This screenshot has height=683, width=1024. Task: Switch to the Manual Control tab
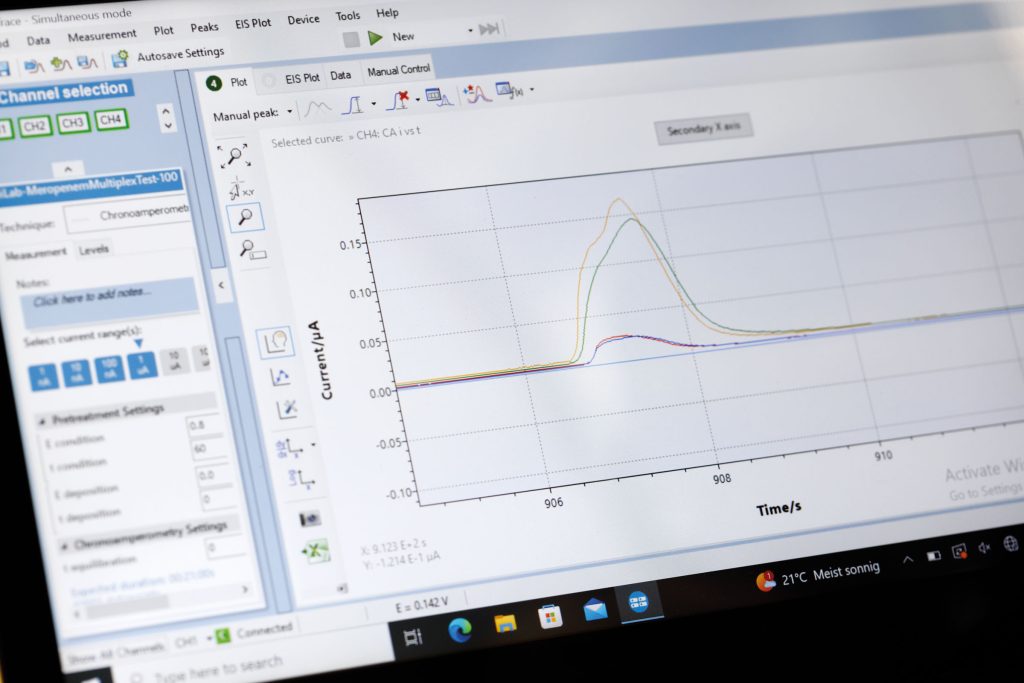coord(398,70)
